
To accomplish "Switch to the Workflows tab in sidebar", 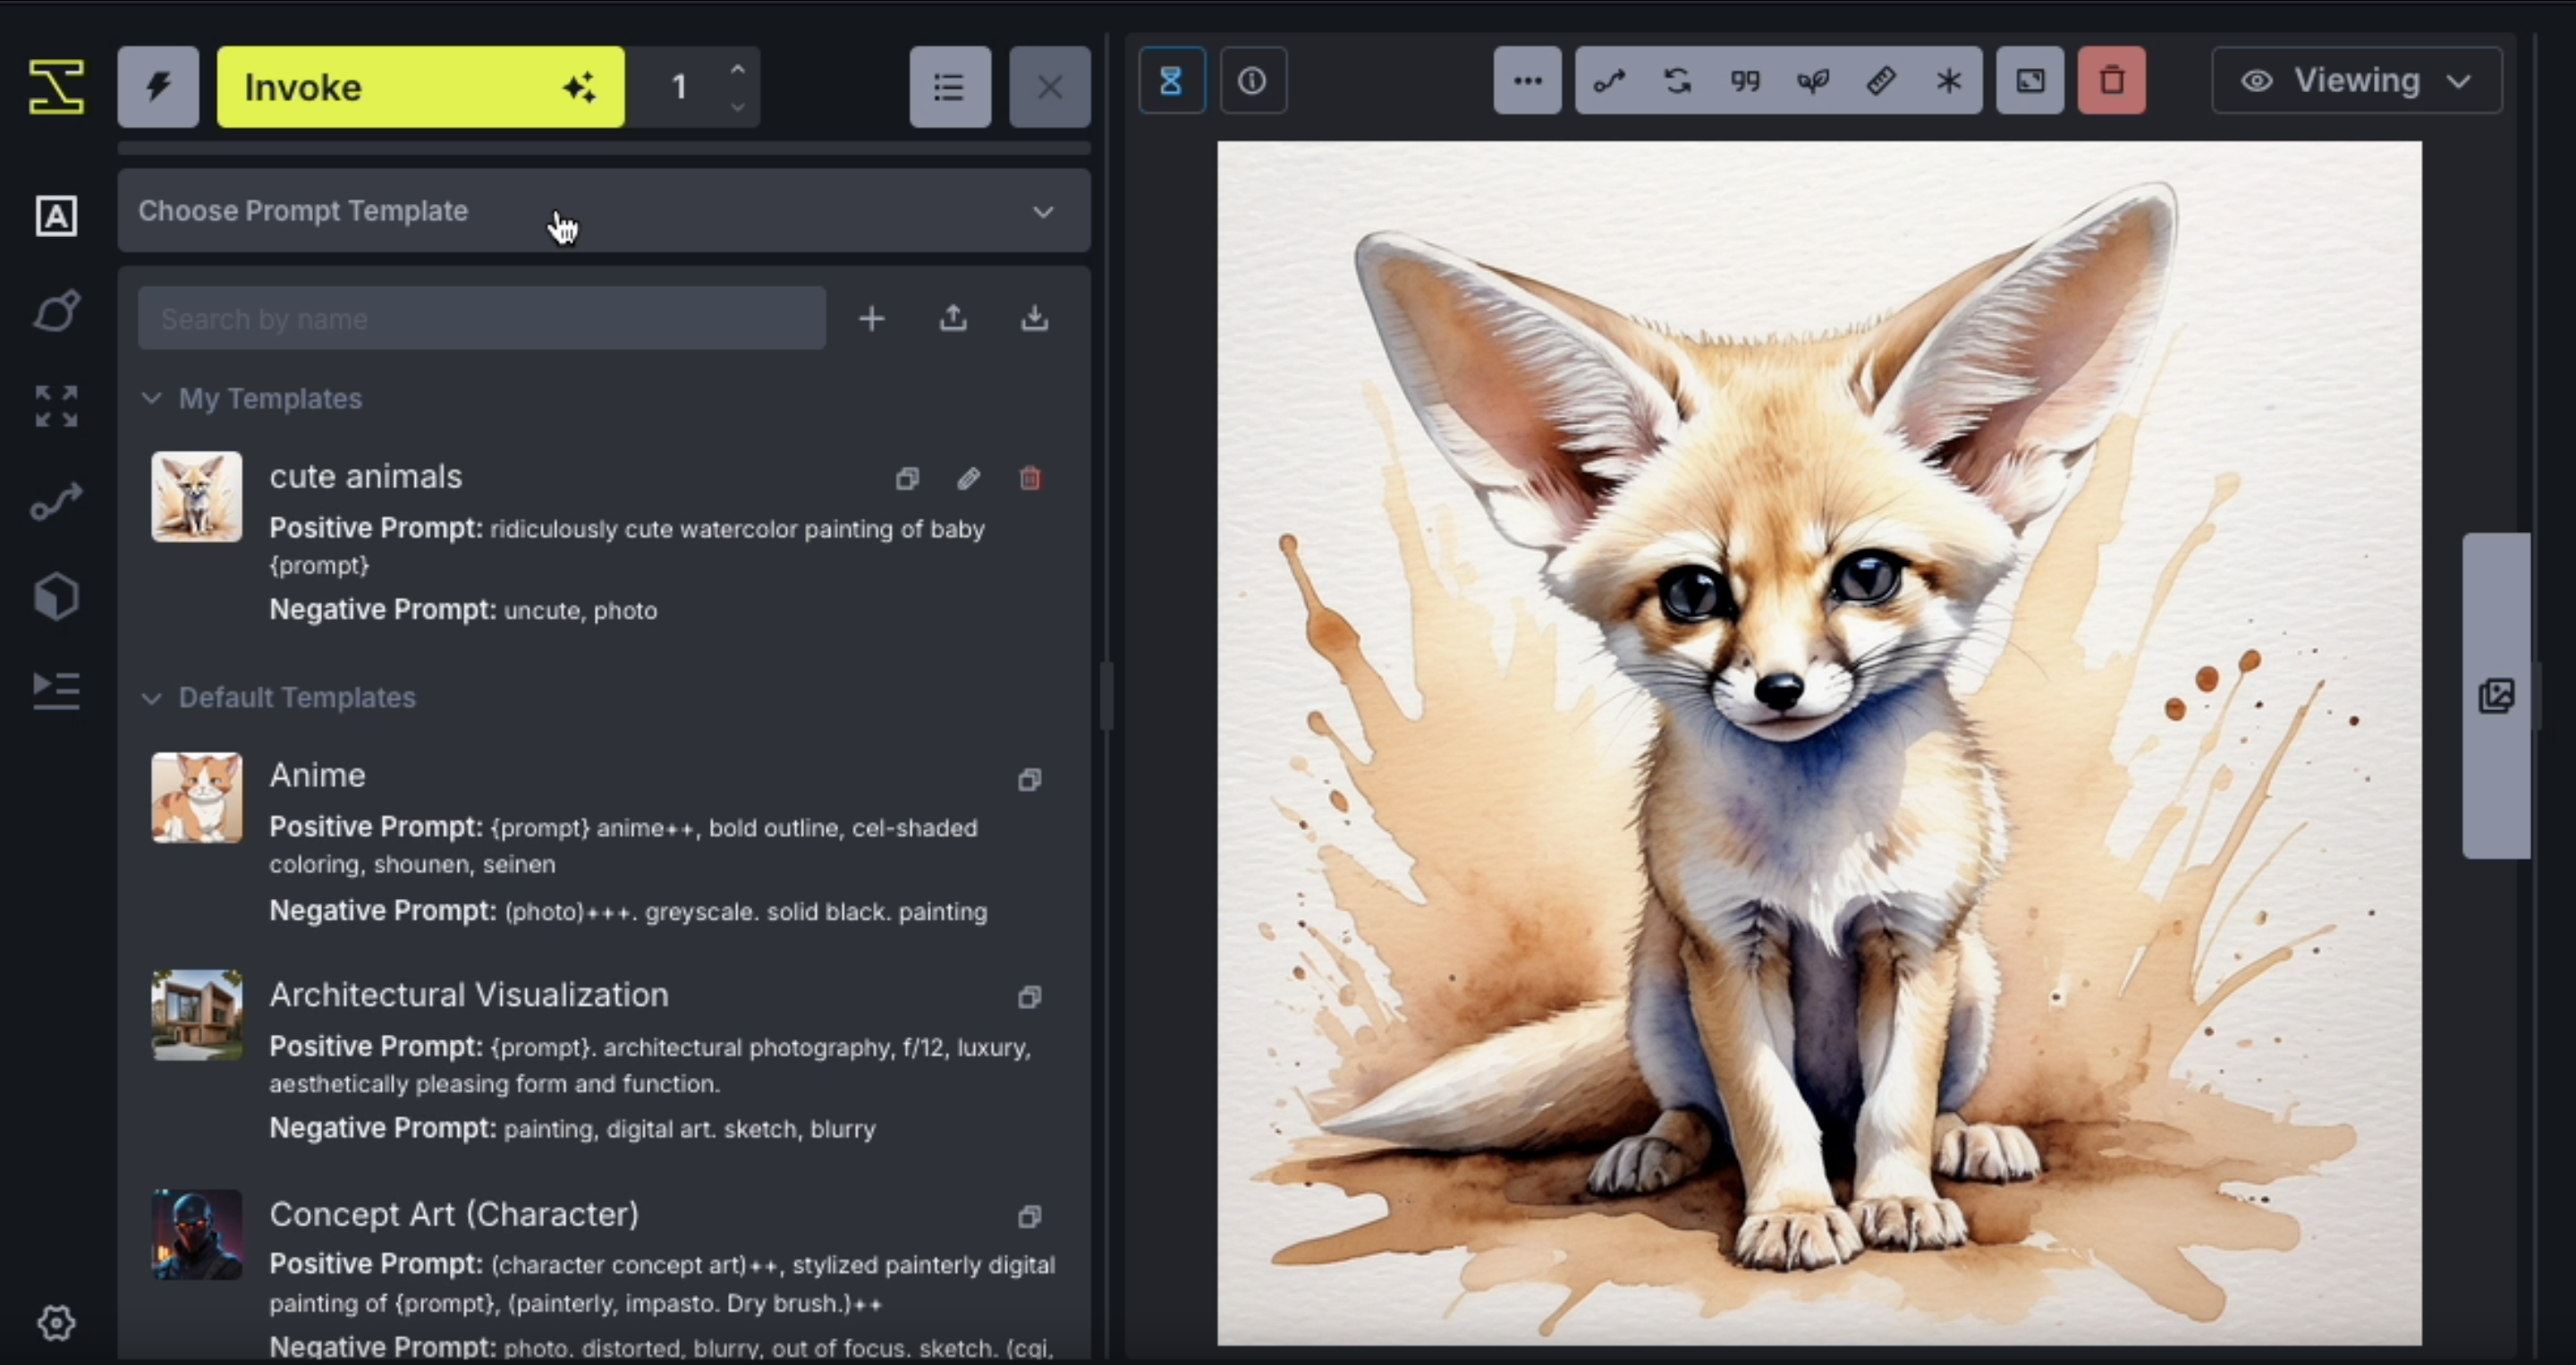I will pos(56,502).
